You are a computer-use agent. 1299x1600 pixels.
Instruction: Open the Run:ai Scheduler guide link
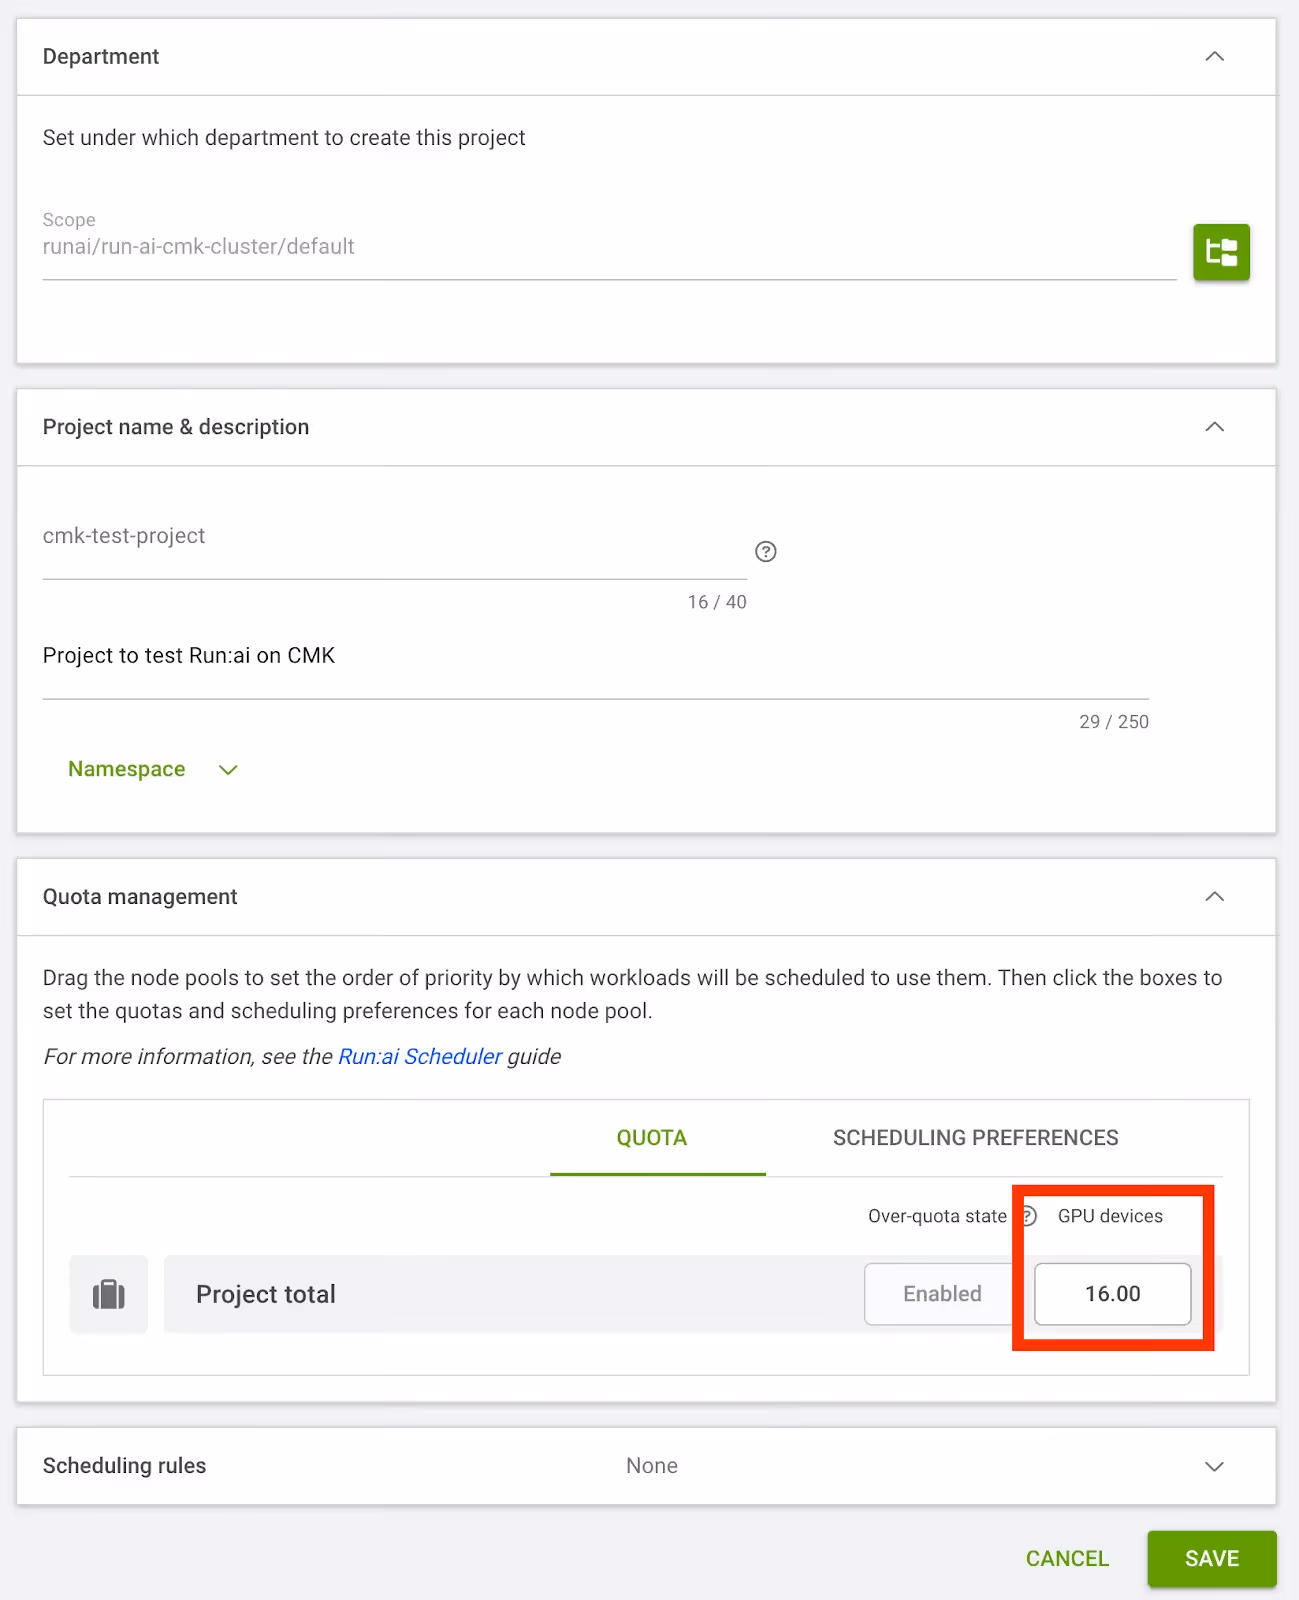pos(420,1057)
